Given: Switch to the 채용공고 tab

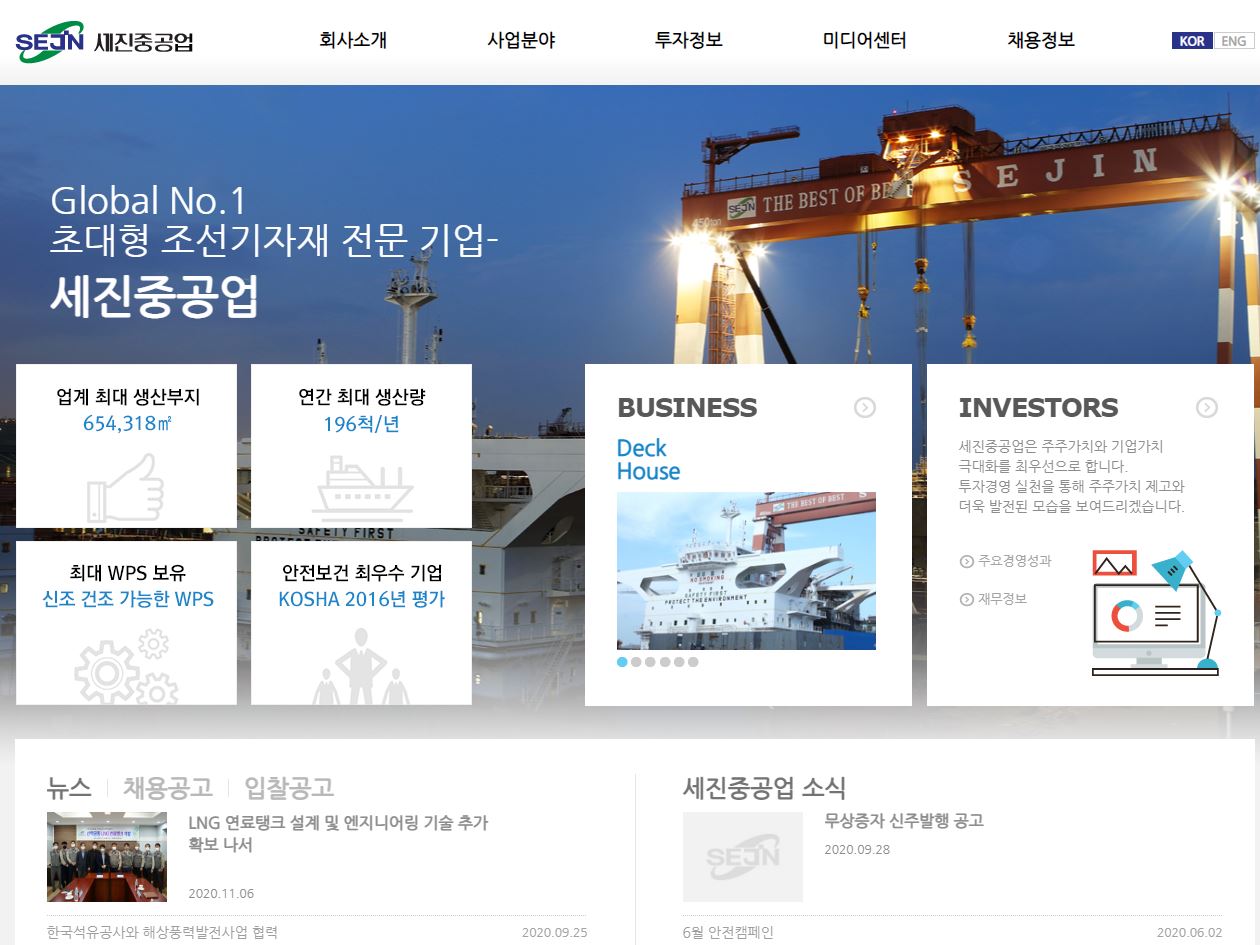Looking at the screenshot, I should [168, 787].
